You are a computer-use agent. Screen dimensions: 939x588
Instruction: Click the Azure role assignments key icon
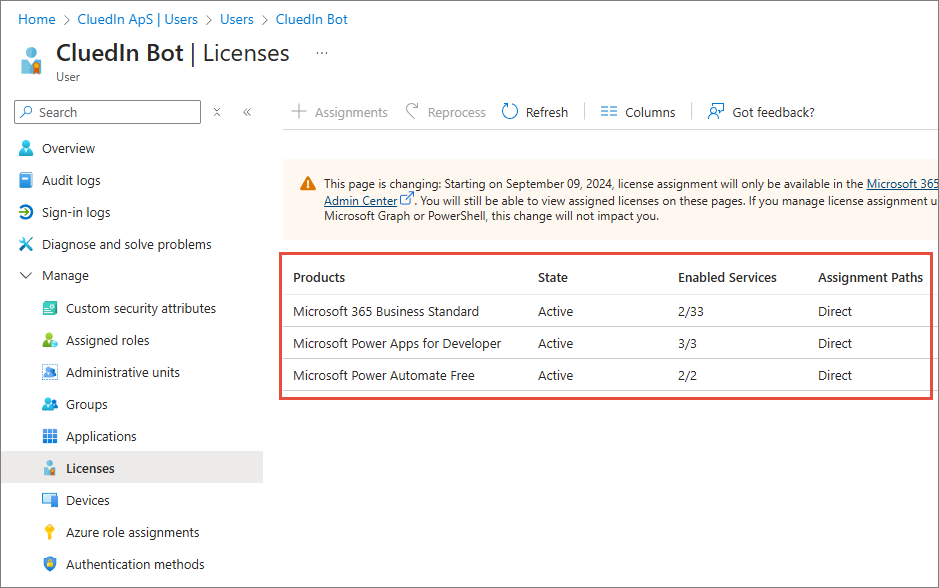click(x=50, y=532)
